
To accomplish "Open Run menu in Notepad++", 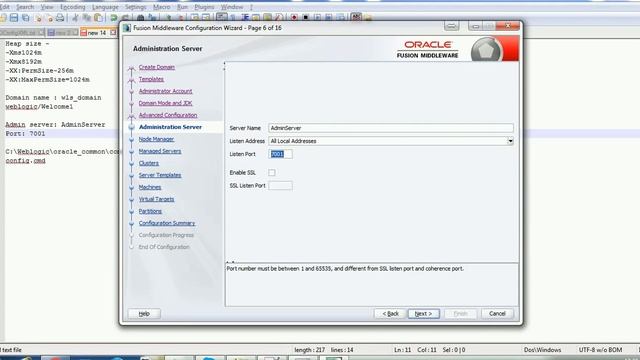I will point(182,7).
